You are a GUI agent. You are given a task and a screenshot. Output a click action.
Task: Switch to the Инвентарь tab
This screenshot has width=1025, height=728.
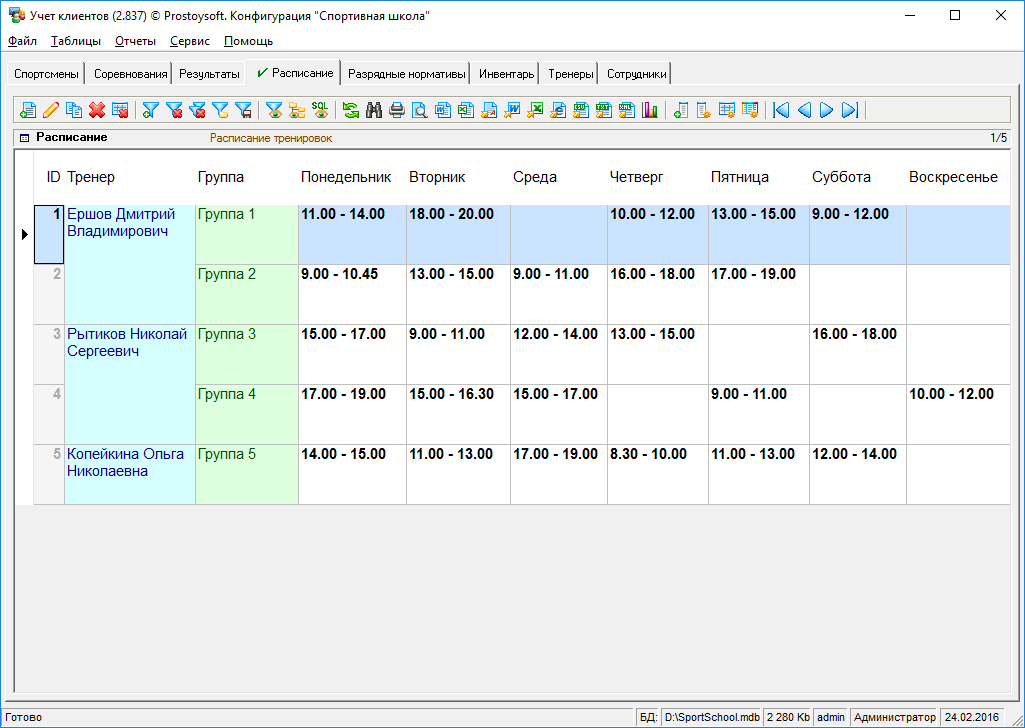click(x=506, y=74)
